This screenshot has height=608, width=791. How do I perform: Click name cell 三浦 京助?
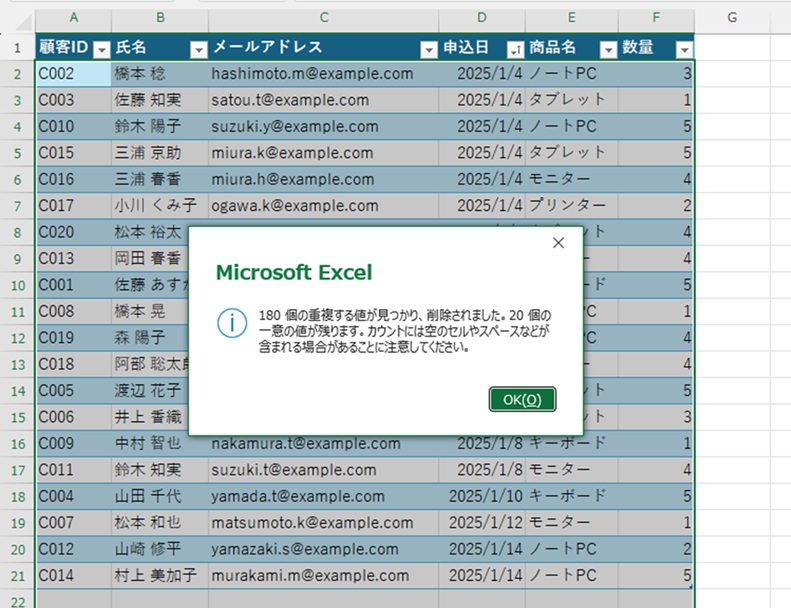[160, 153]
